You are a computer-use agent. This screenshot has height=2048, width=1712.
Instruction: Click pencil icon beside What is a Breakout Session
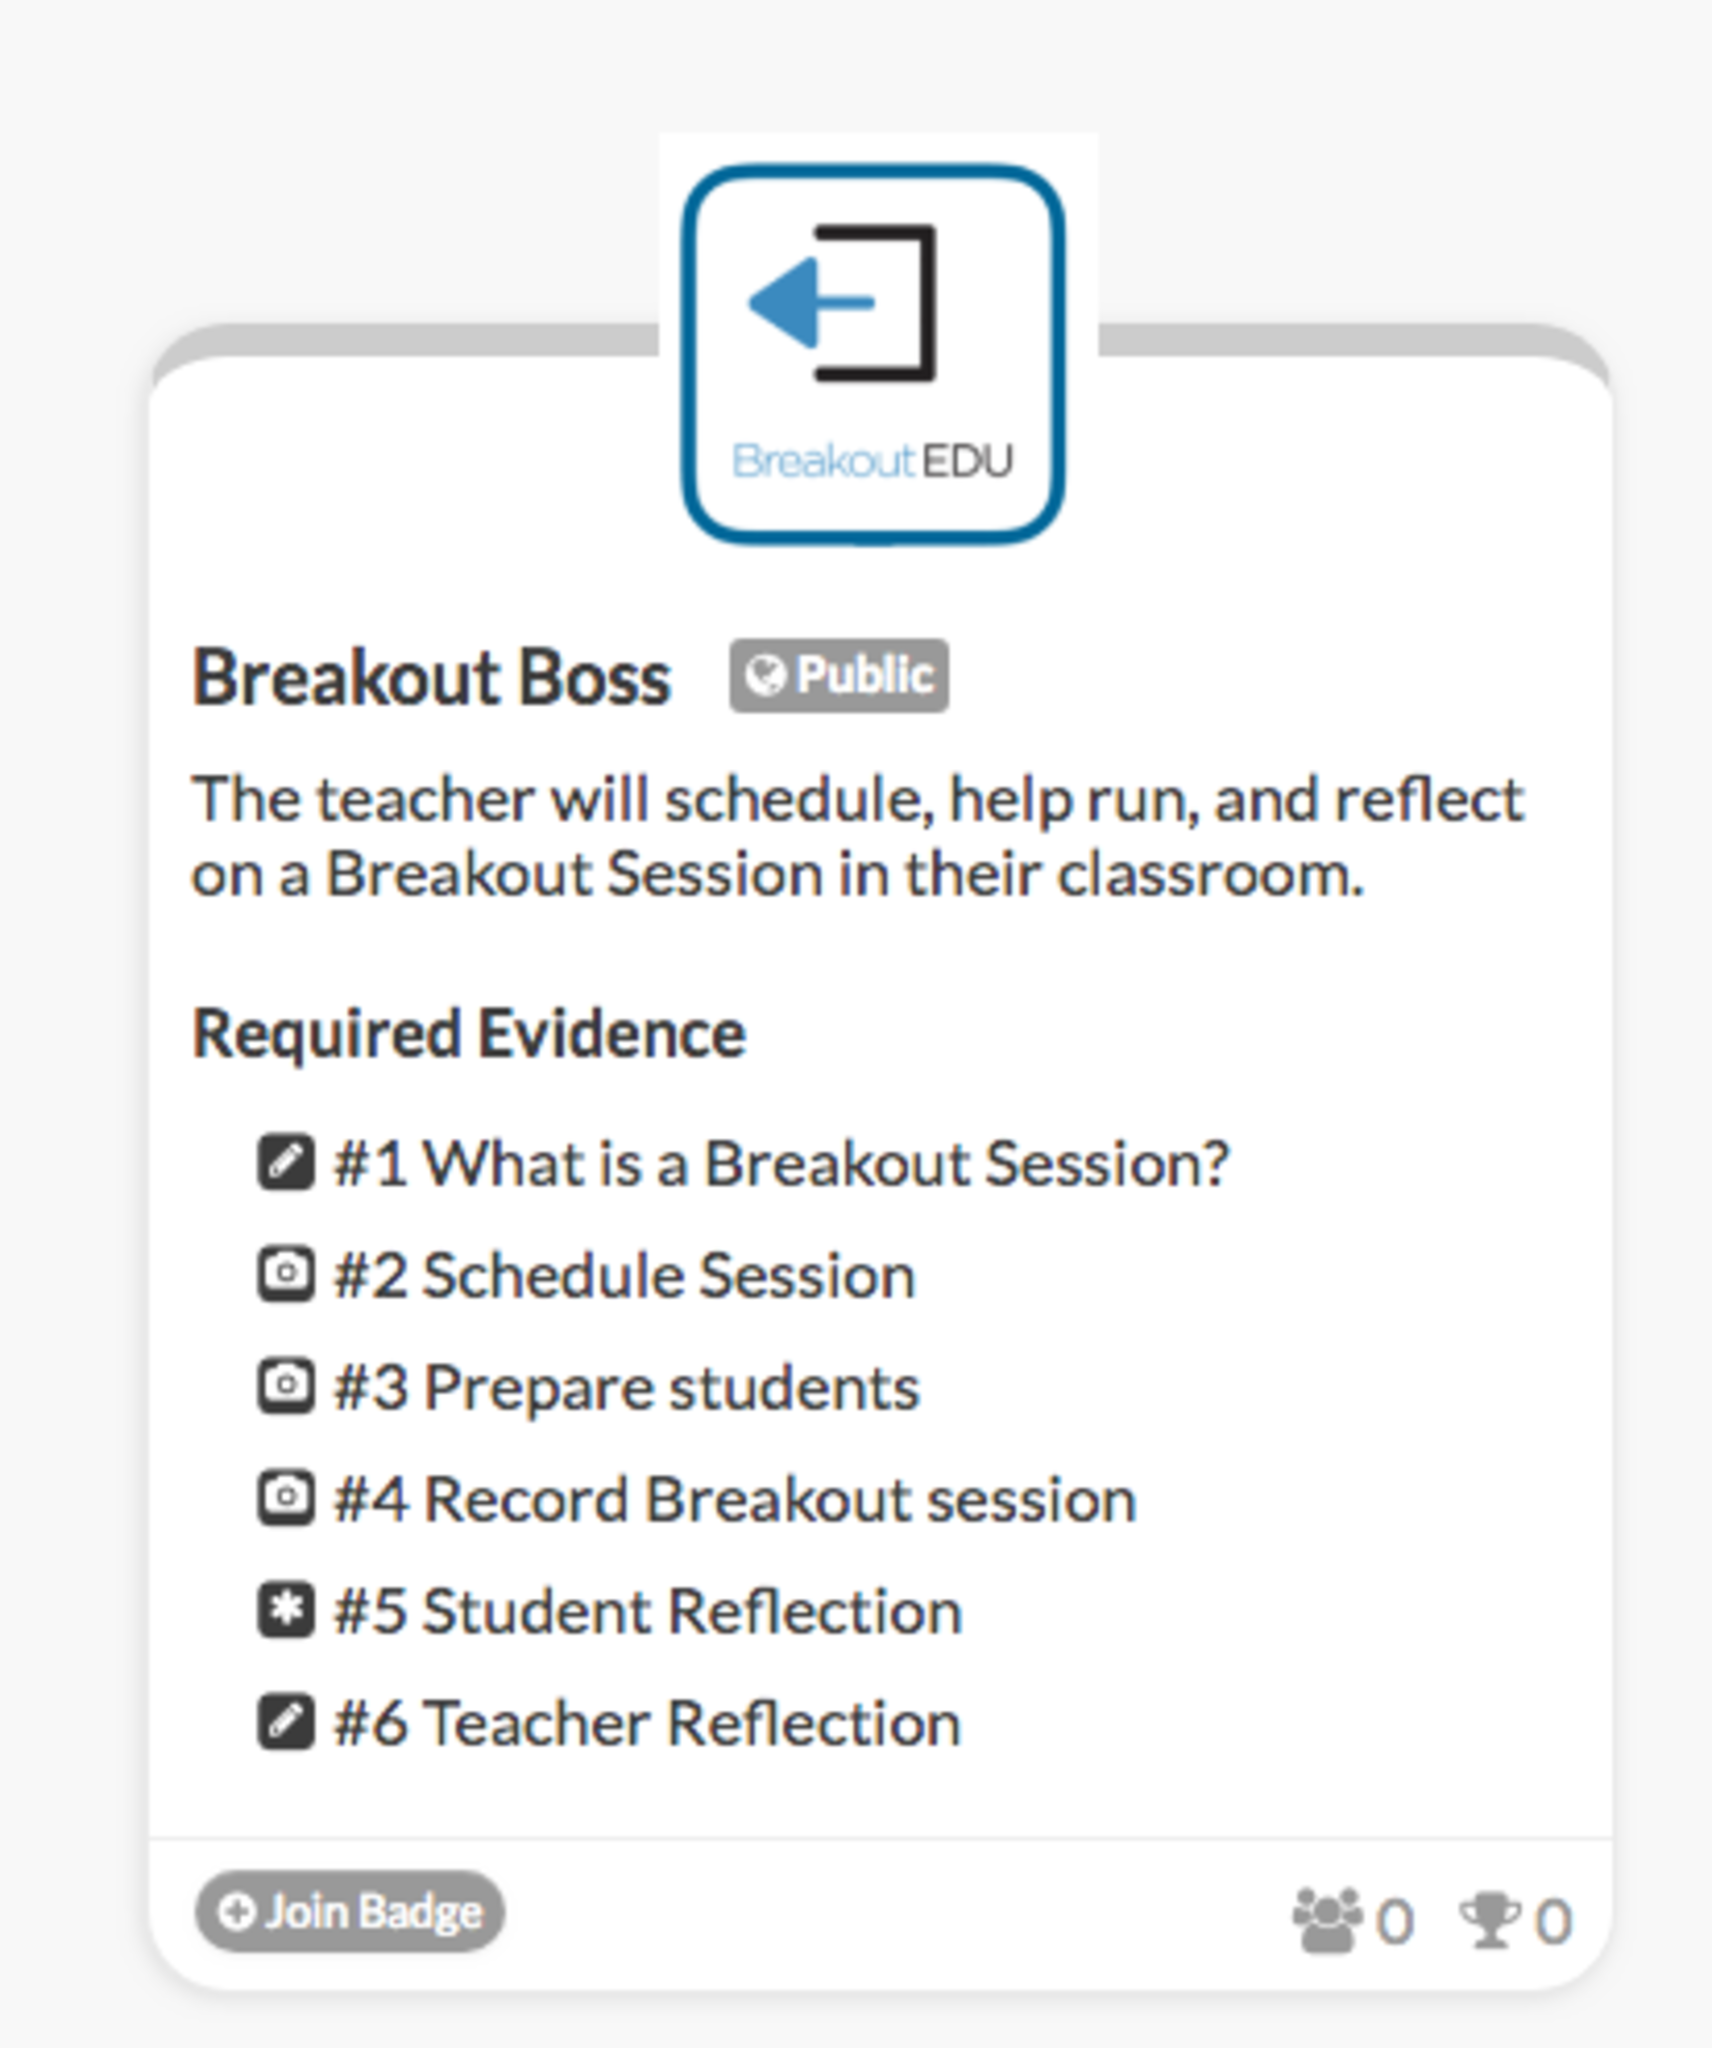[286, 1162]
